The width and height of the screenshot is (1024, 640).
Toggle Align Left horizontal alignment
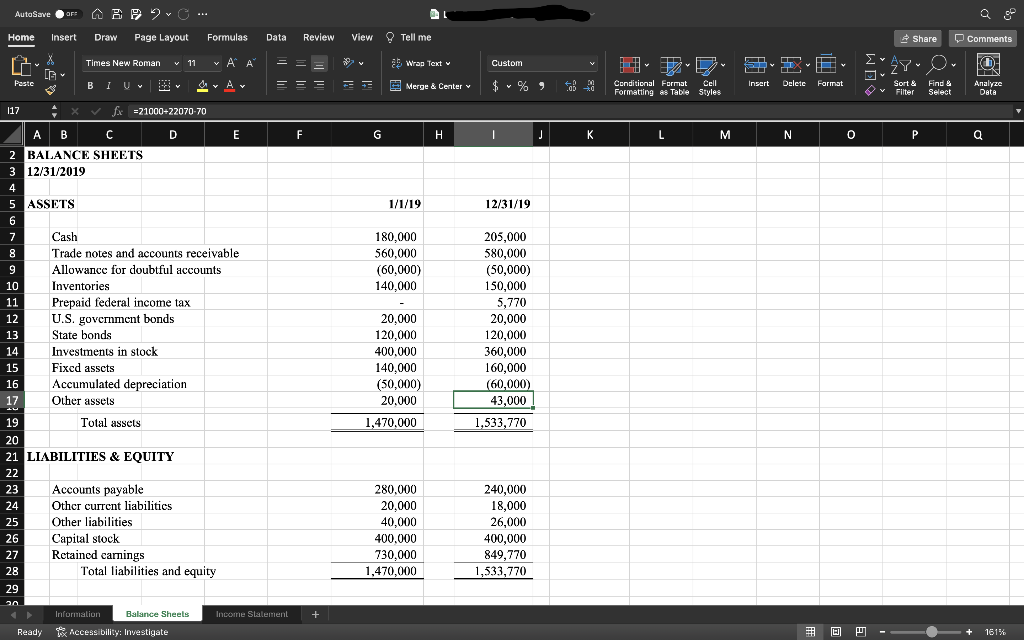pos(281,86)
